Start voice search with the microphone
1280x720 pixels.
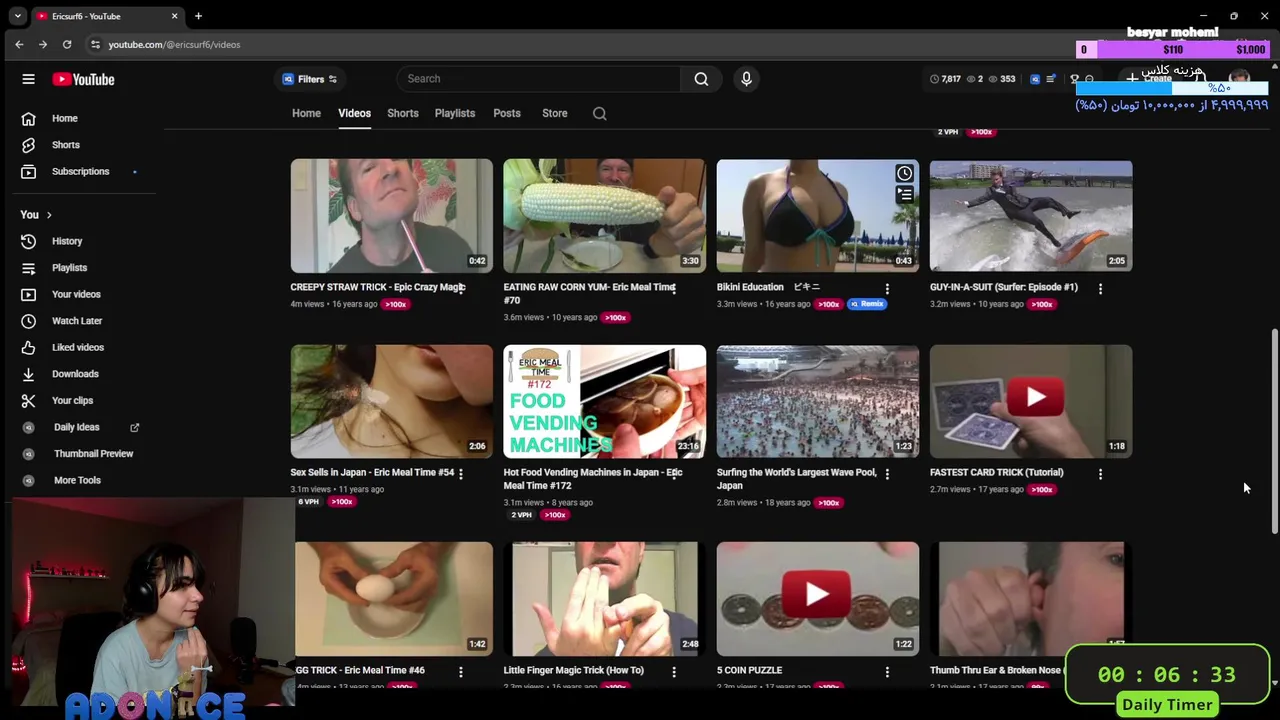tap(746, 79)
